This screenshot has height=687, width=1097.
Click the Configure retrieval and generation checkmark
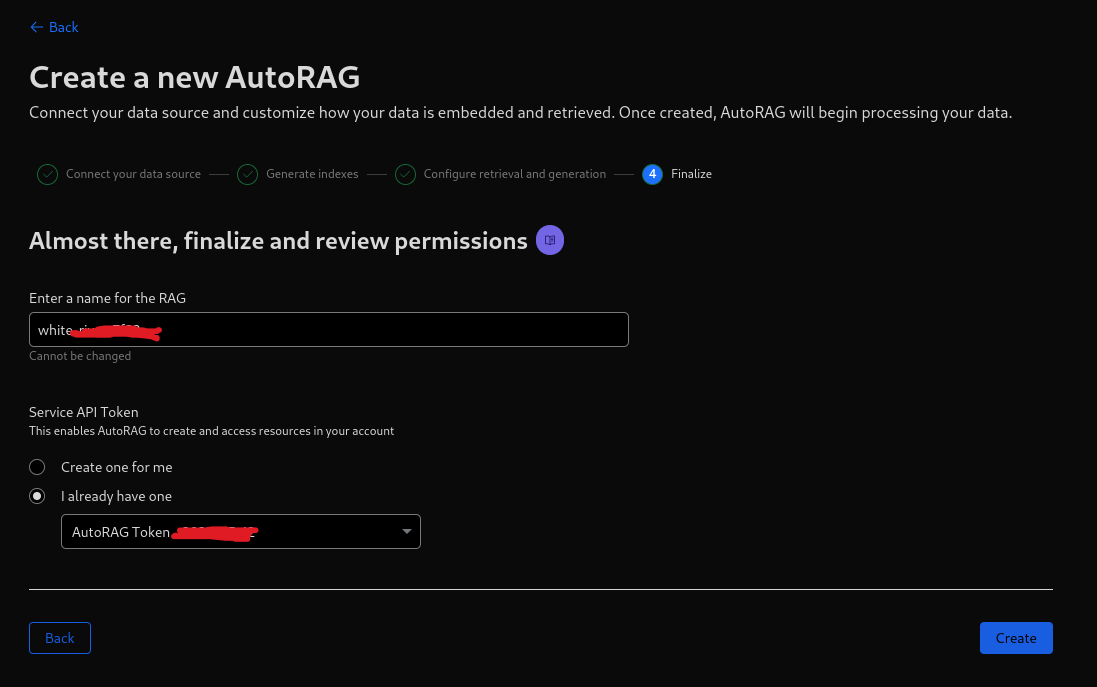coord(405,174)
